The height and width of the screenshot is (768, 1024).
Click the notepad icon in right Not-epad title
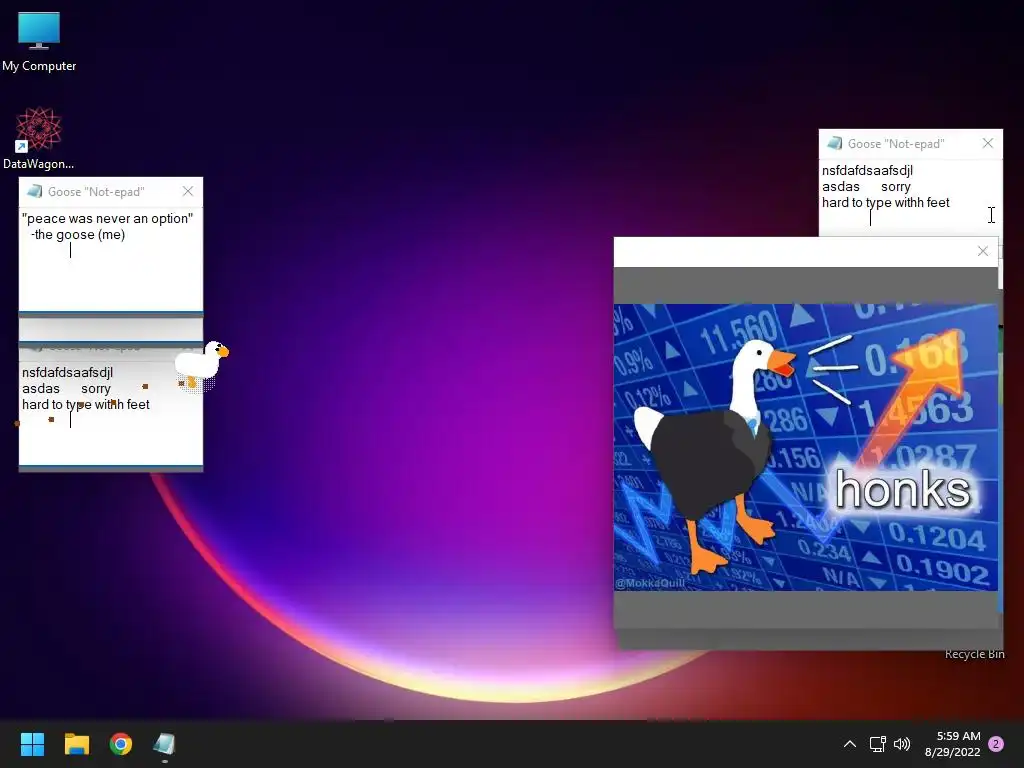835,143
